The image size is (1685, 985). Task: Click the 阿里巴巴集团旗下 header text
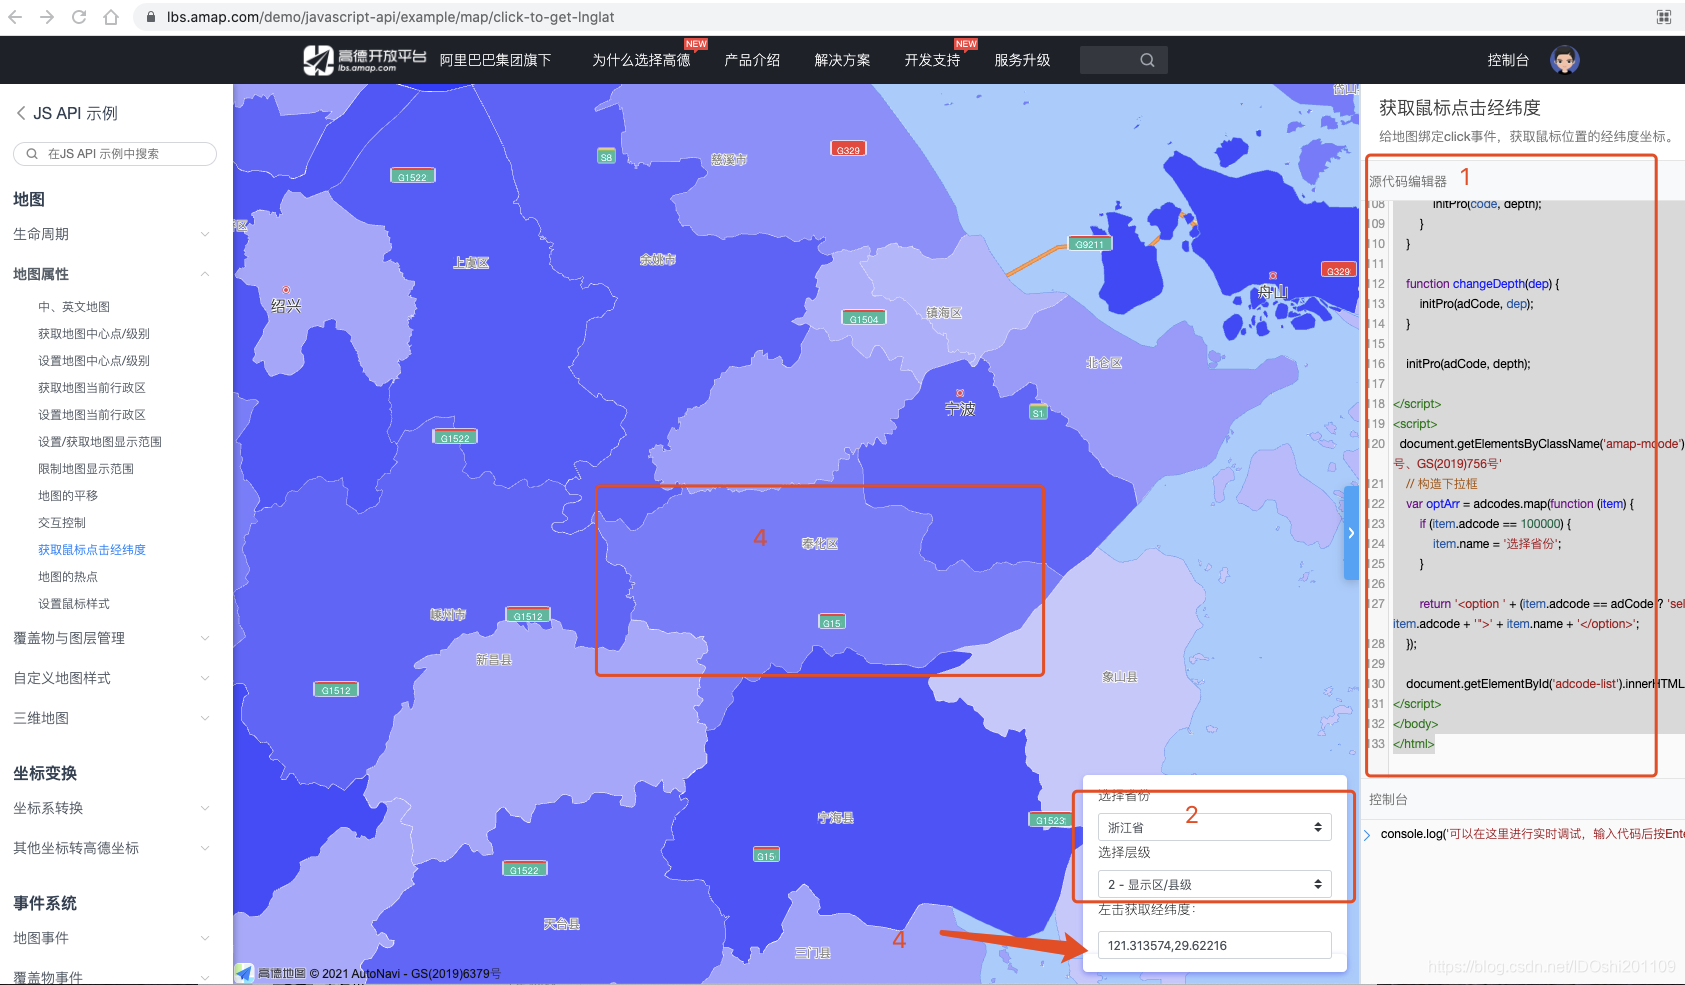(x=496, y=60)
